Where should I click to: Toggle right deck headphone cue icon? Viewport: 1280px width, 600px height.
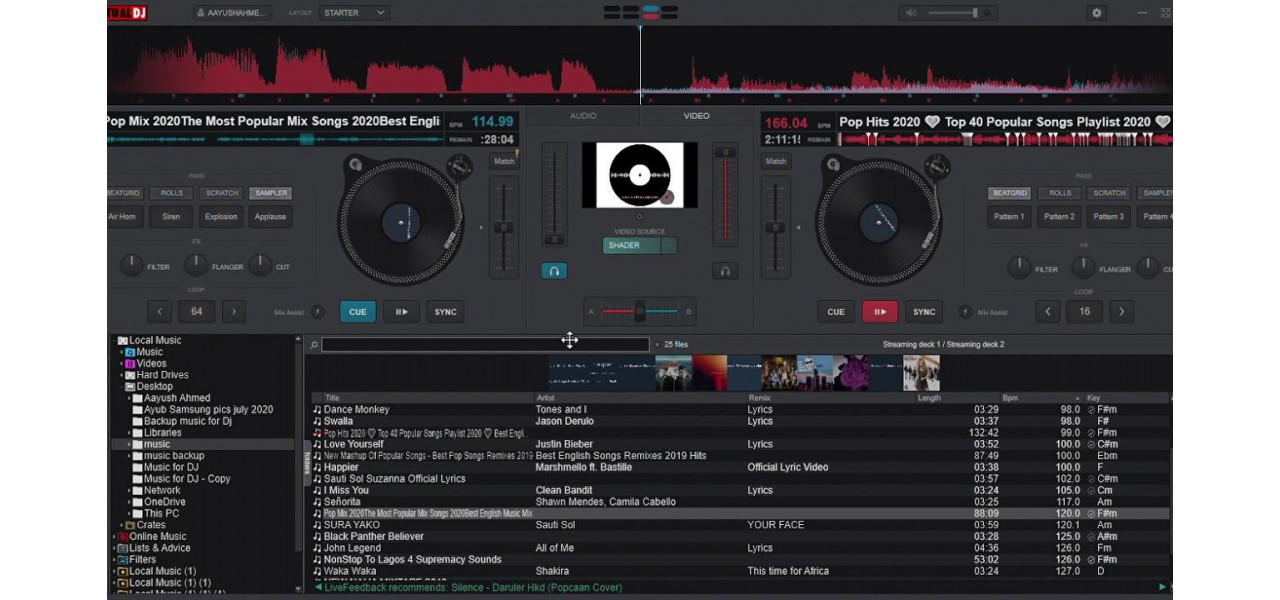pyautogui.click(x=726, y=271)
